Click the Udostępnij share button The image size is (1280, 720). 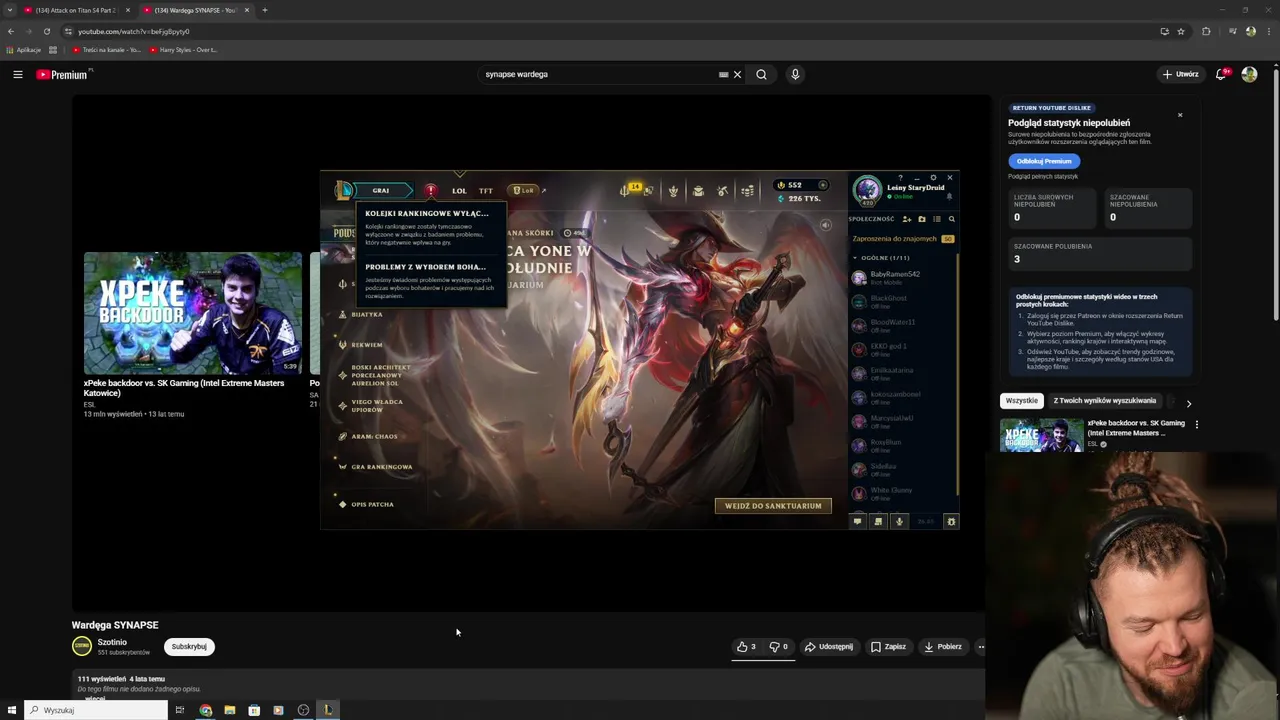point(829,646)
